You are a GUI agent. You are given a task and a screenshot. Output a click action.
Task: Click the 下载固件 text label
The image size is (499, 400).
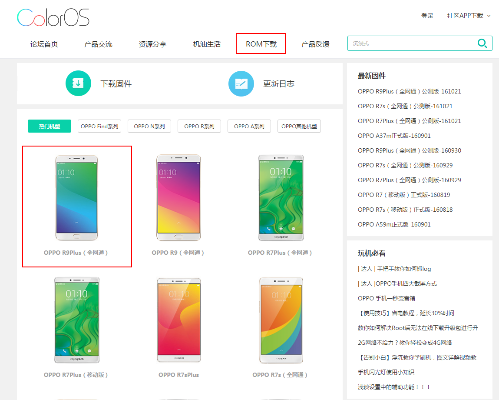[x=116, y=83]
